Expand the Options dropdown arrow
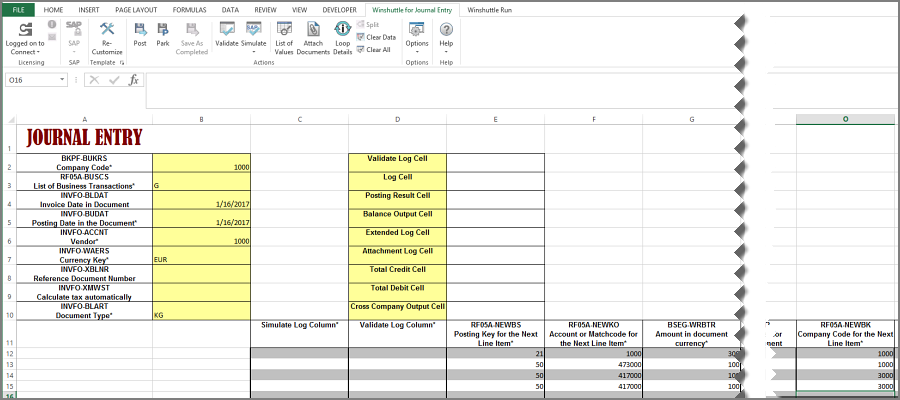 (417, 52)
